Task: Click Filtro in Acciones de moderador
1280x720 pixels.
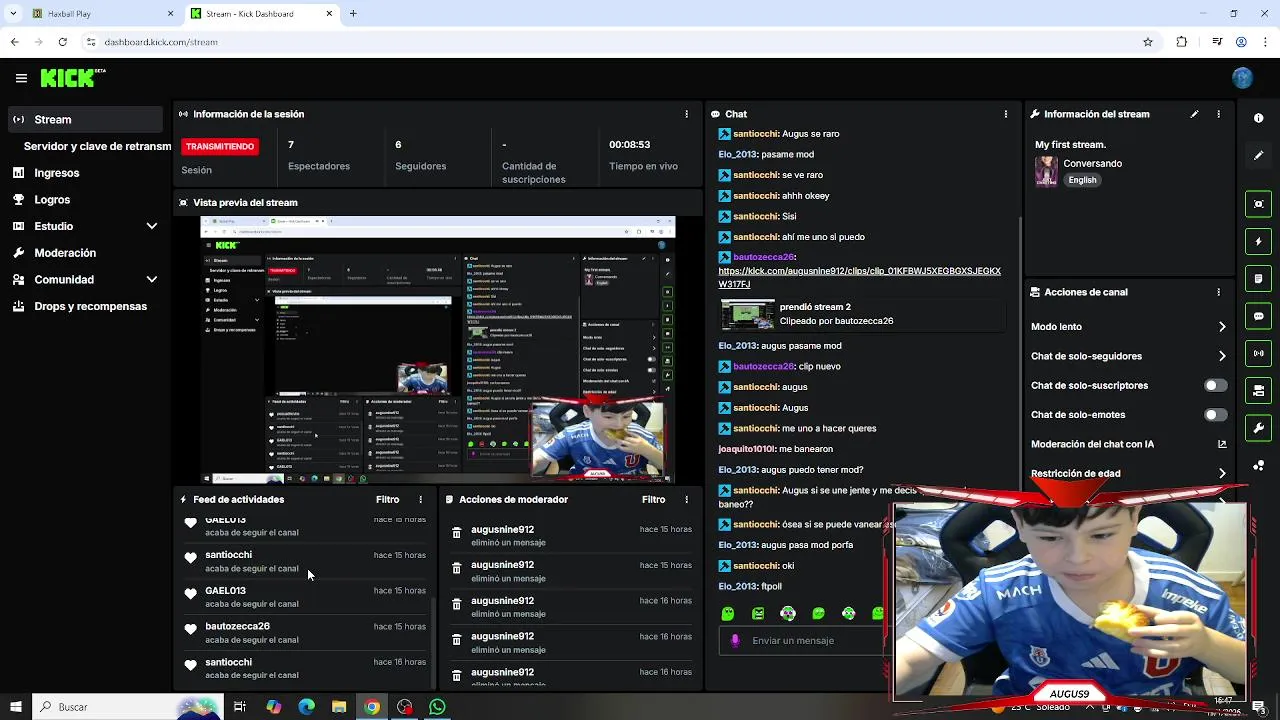Action: [x=653, y=499]
